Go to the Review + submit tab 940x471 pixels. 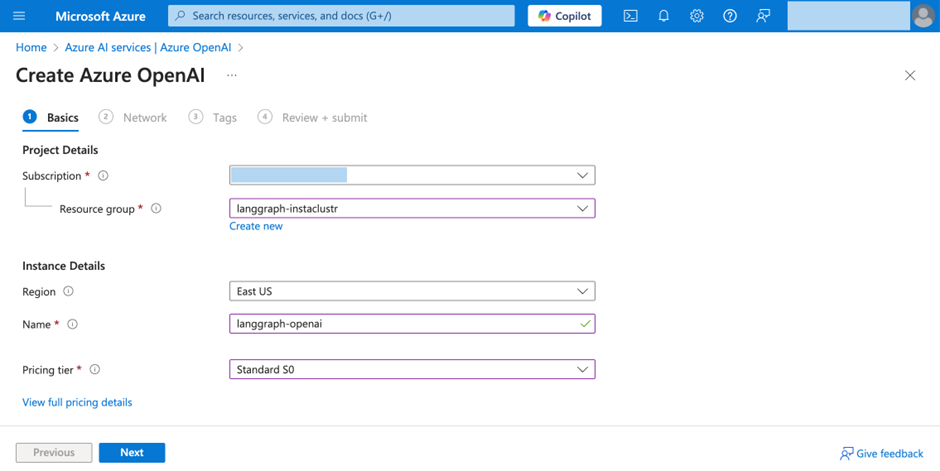tap(312, 117)
